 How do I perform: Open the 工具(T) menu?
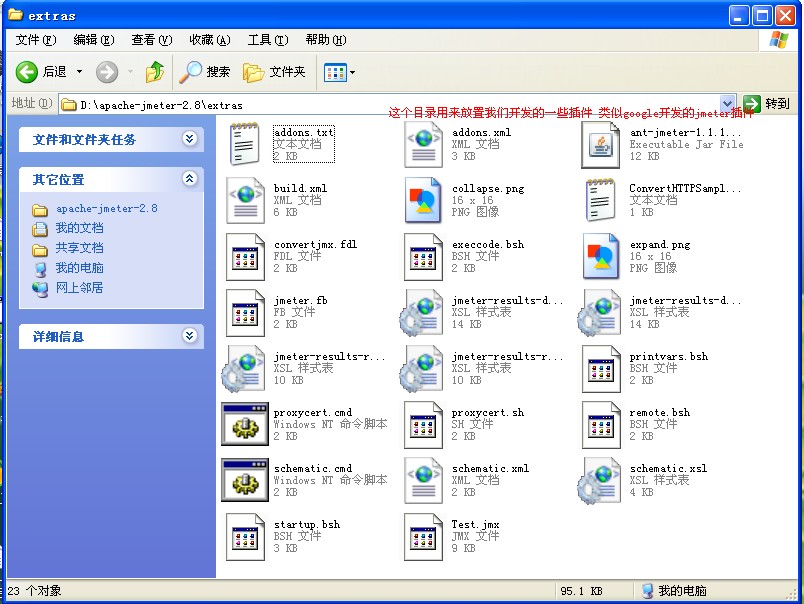coord(268,39)
